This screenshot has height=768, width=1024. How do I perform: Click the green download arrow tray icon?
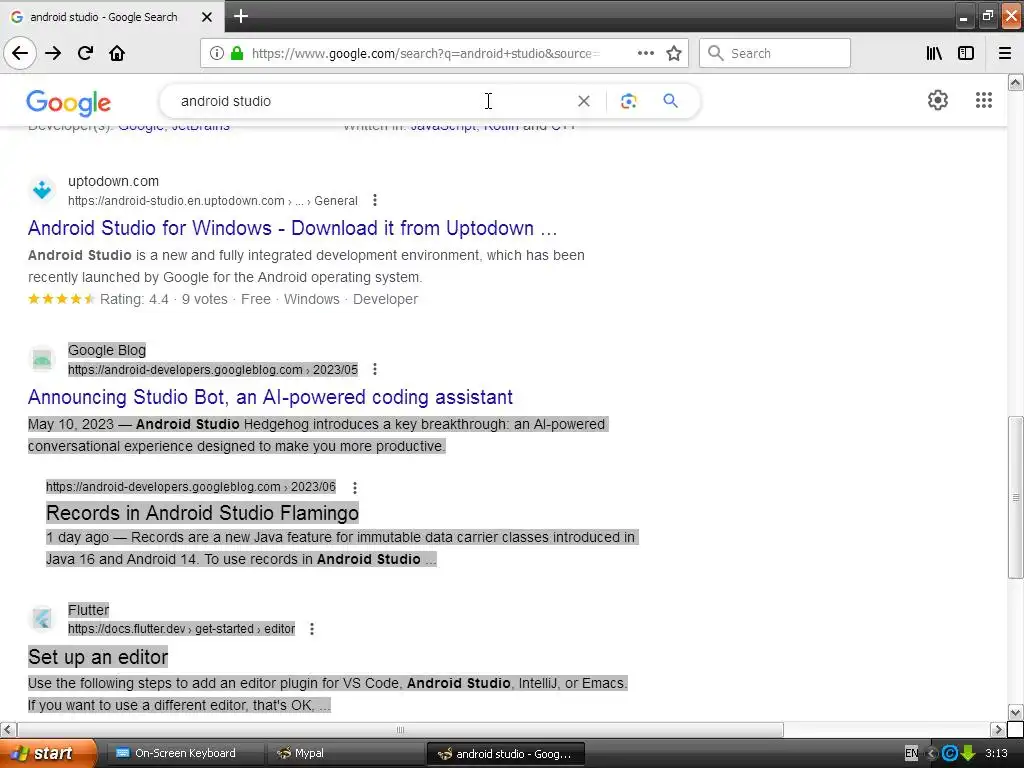tap(968, 754)
